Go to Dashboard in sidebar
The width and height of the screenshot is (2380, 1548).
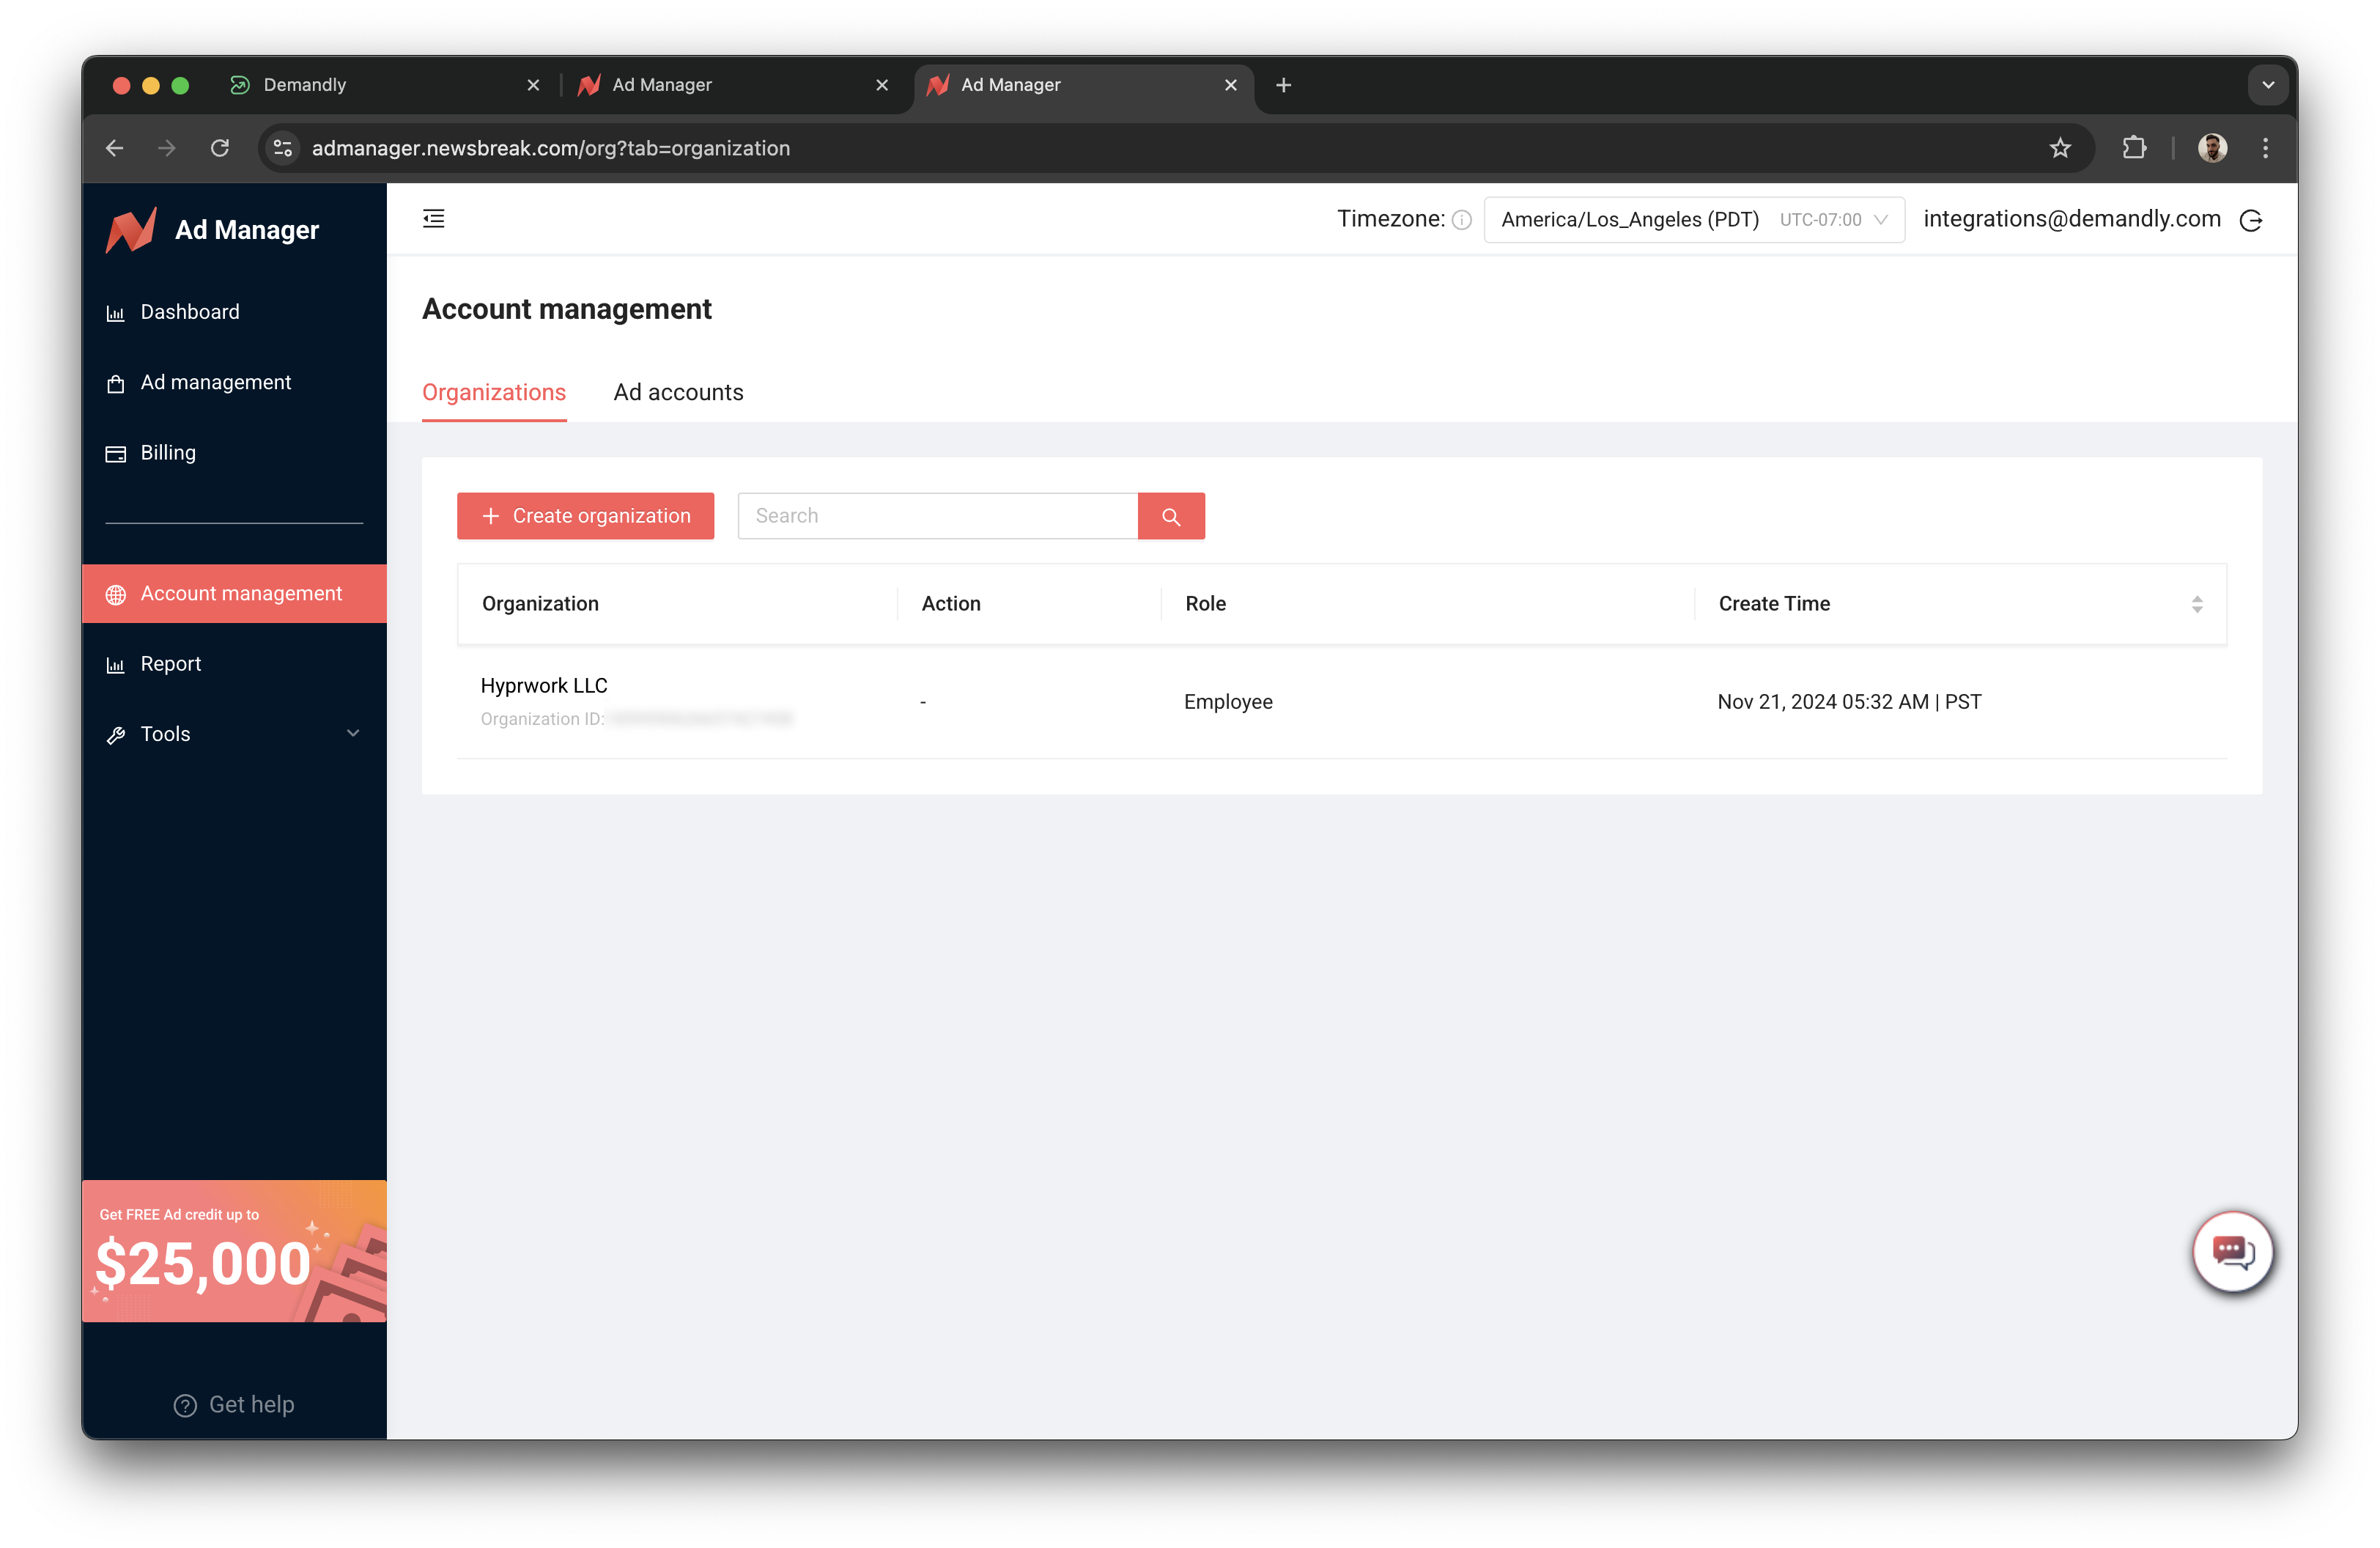pos(190,312)
